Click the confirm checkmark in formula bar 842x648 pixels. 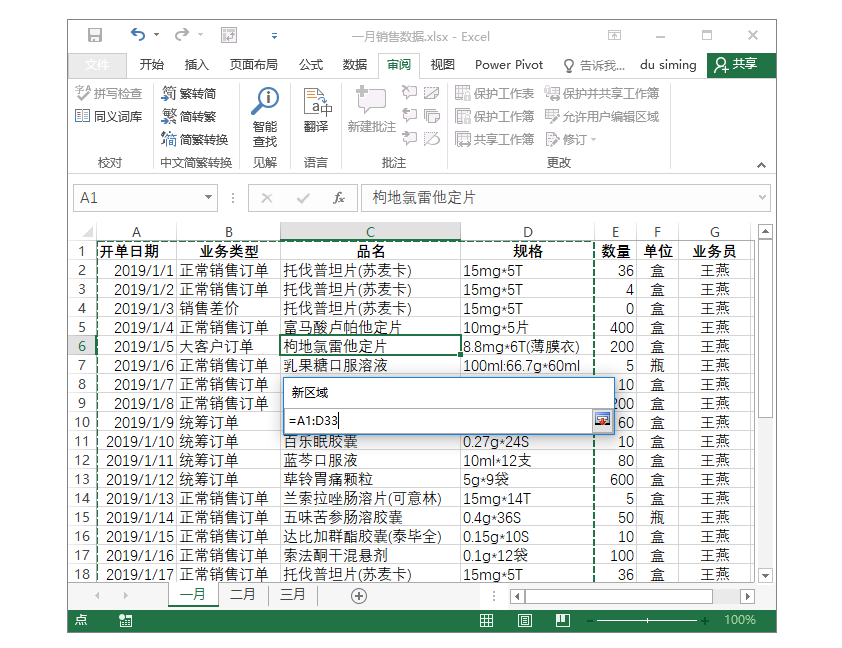coord(303,199)
